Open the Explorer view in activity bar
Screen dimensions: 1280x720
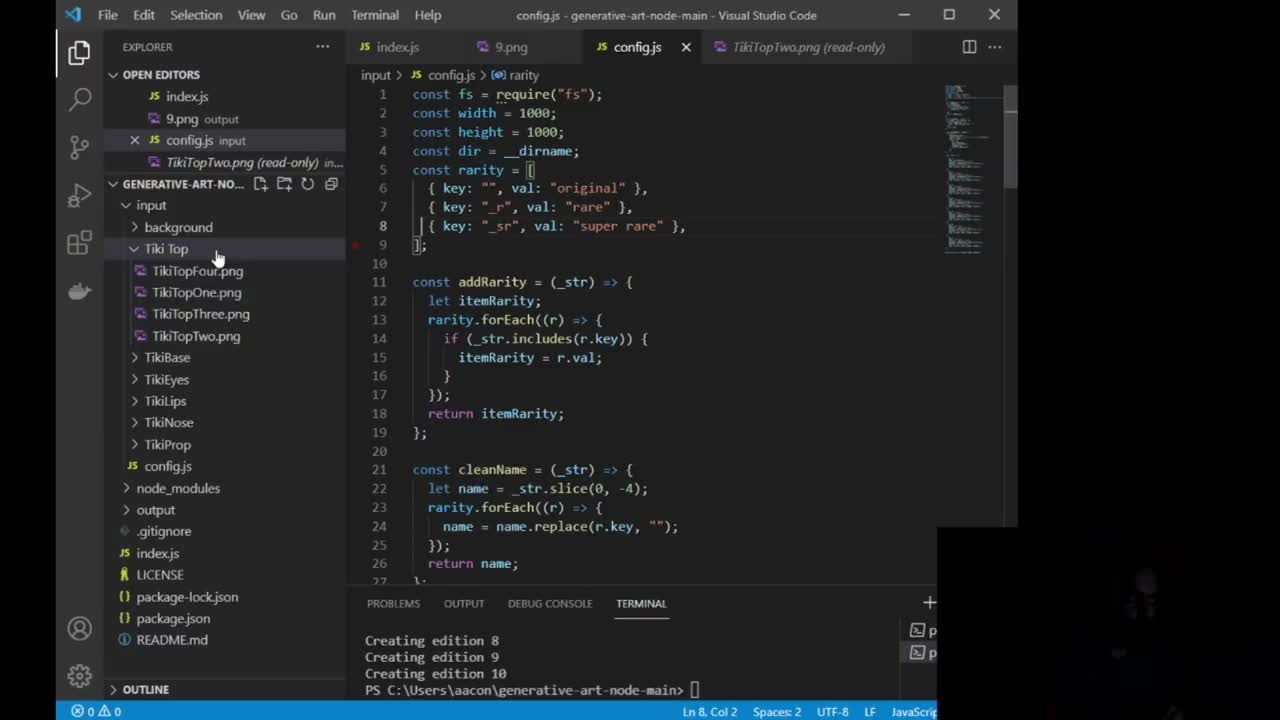click(79, 53)
